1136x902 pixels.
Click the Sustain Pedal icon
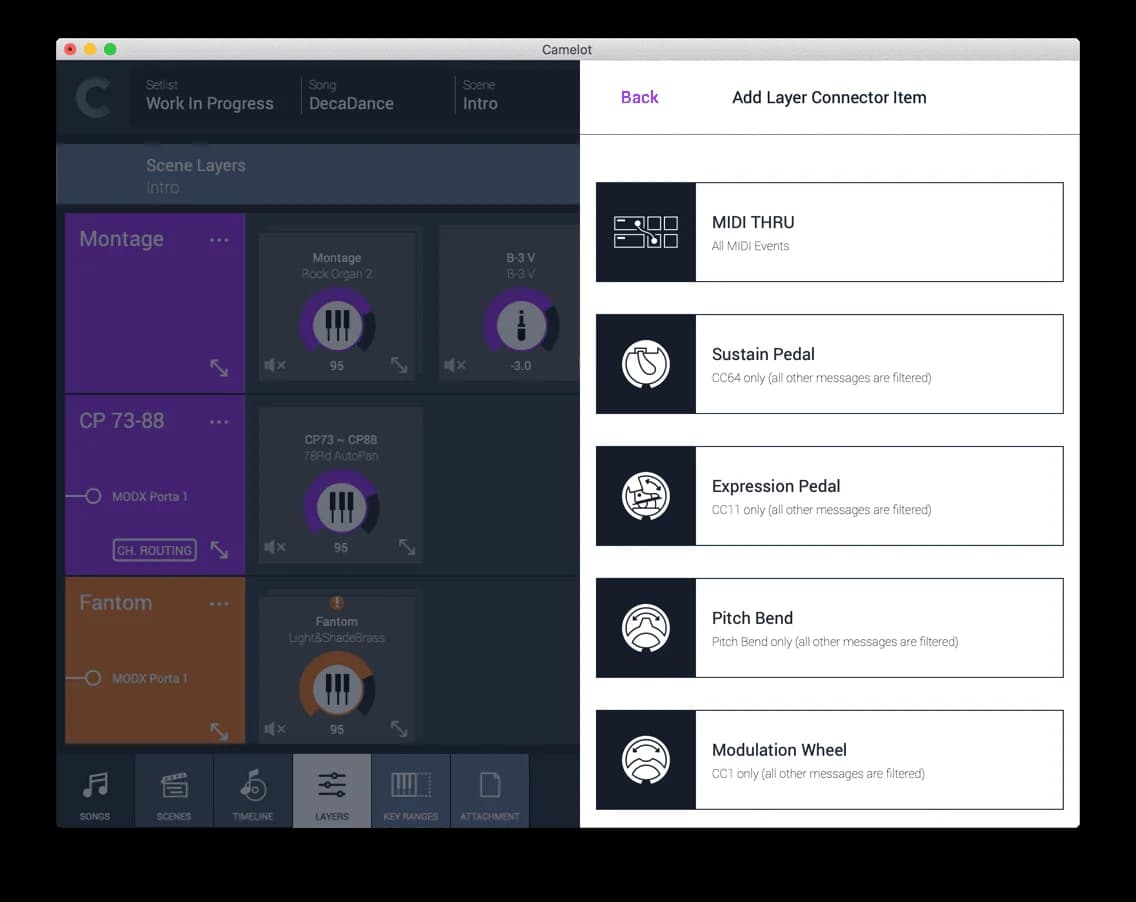(x=645, y=363)
